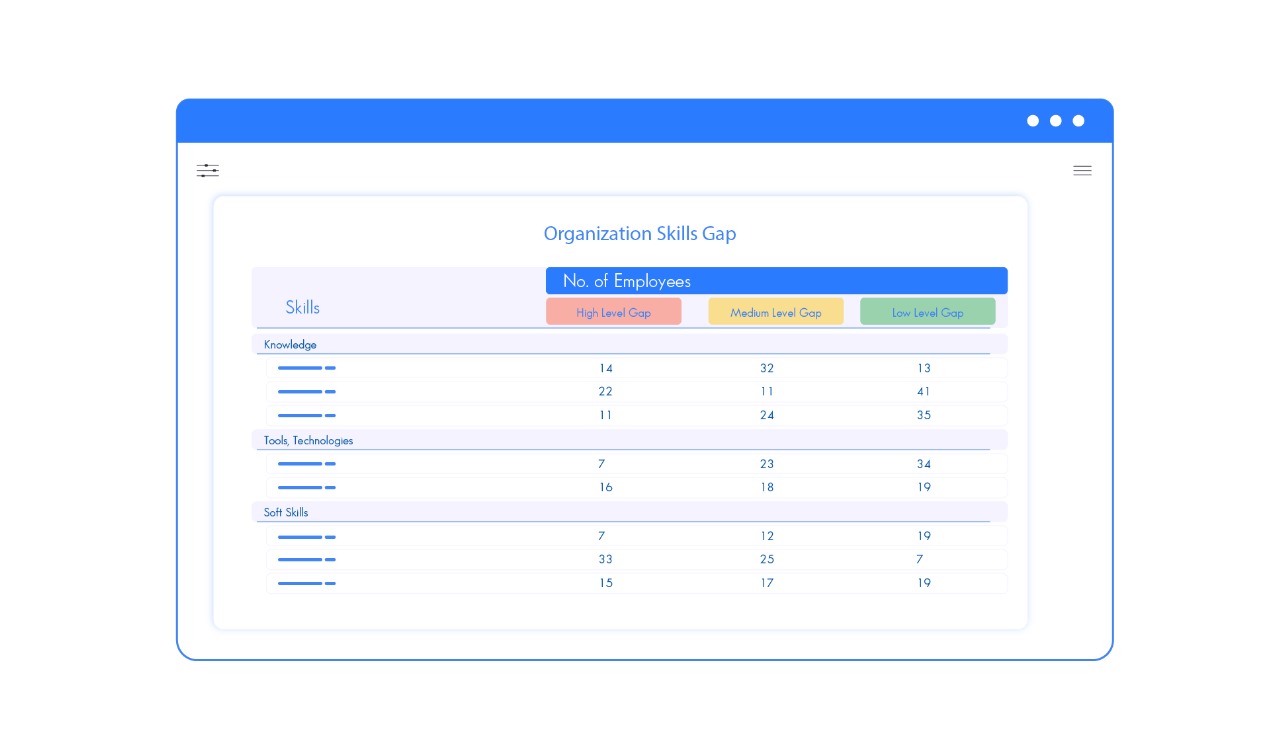Click the value 24 cell
The height and width of the screenshot is (737, 1280).
coord(767,416)
